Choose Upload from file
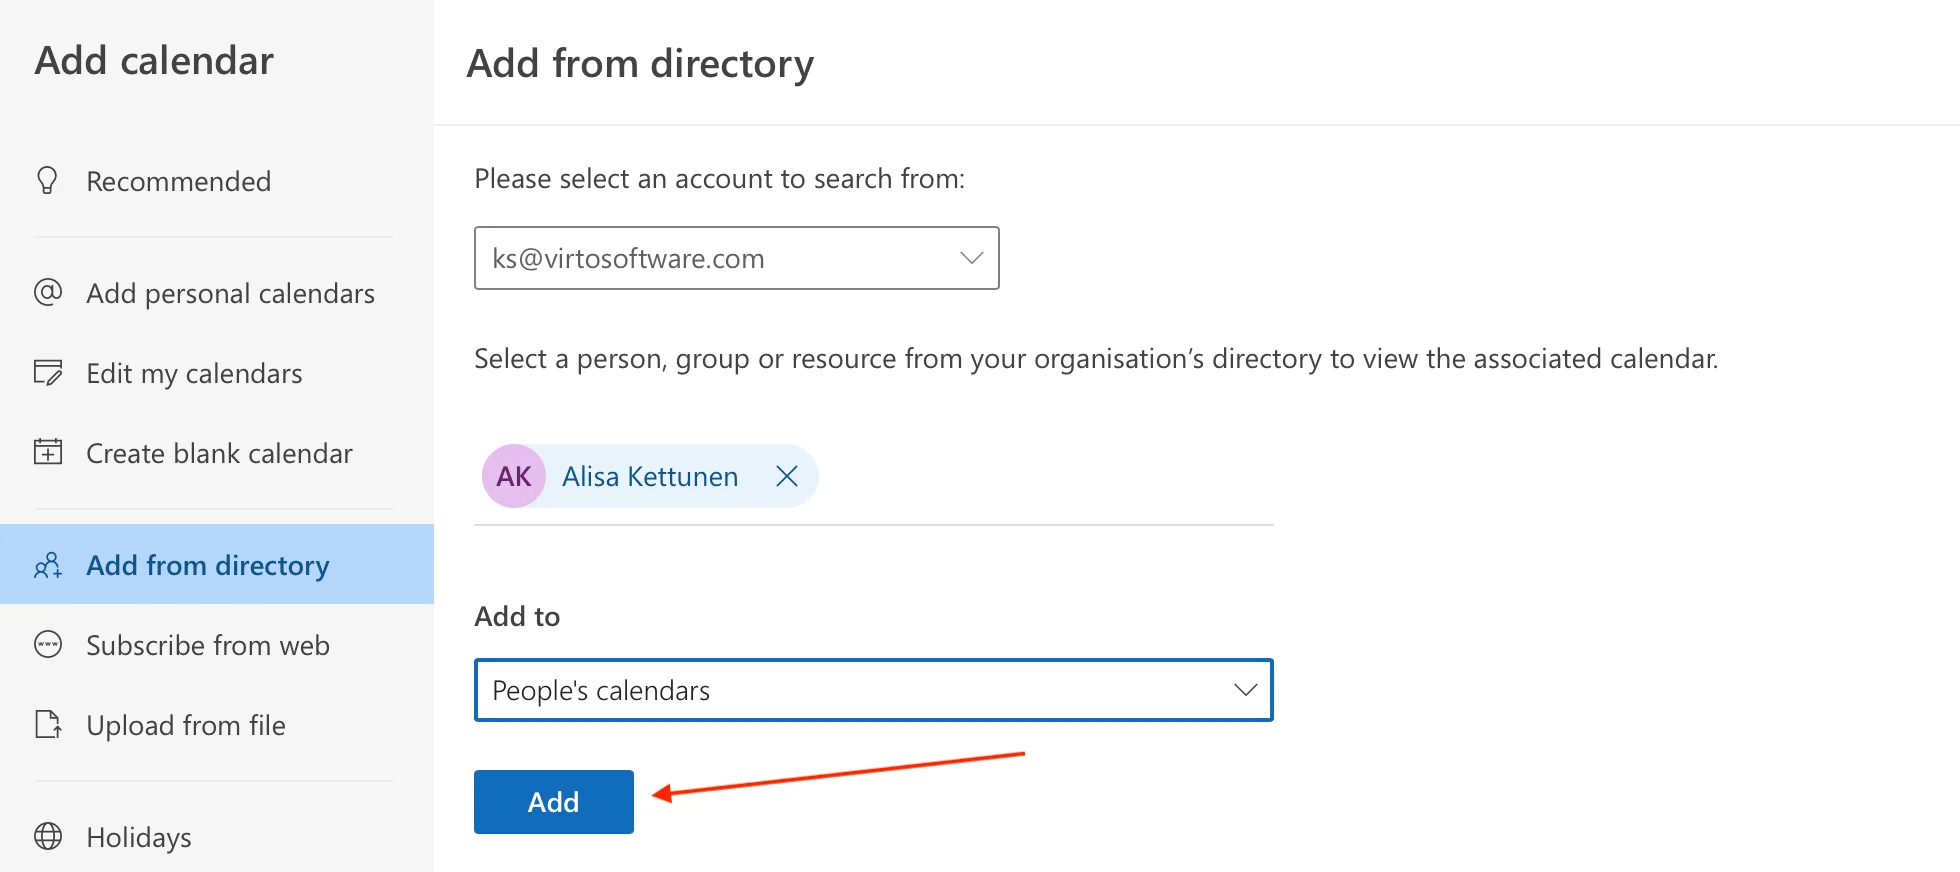The image size is (1960, 872). tap(217, 725)
